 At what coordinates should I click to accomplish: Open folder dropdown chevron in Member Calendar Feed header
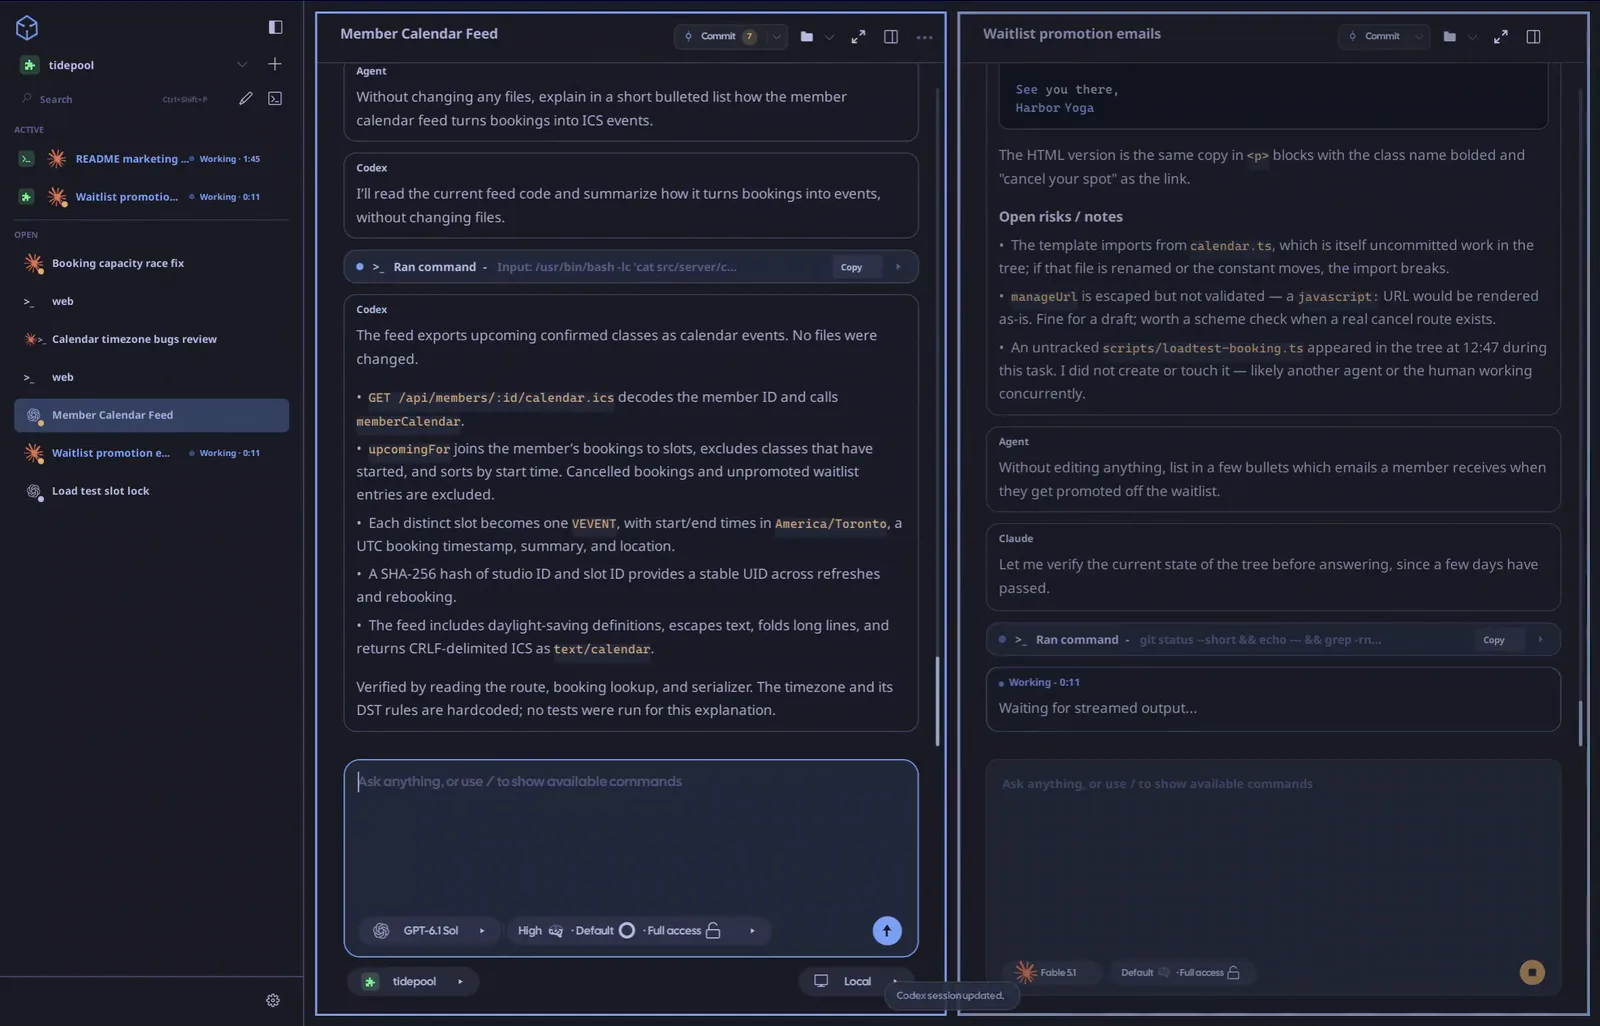(x=829, y=37)
